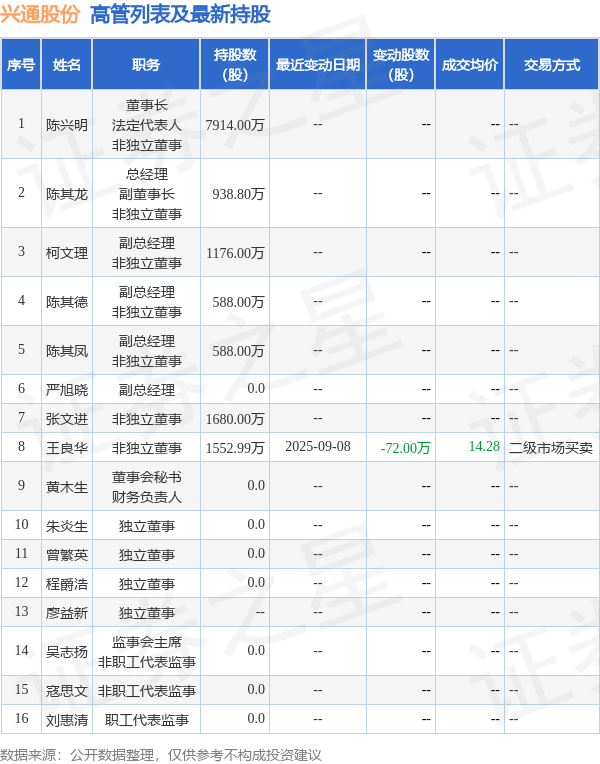
Task: Click the 董事会秘书 position for 黄木生
Action: pos(146,477)
